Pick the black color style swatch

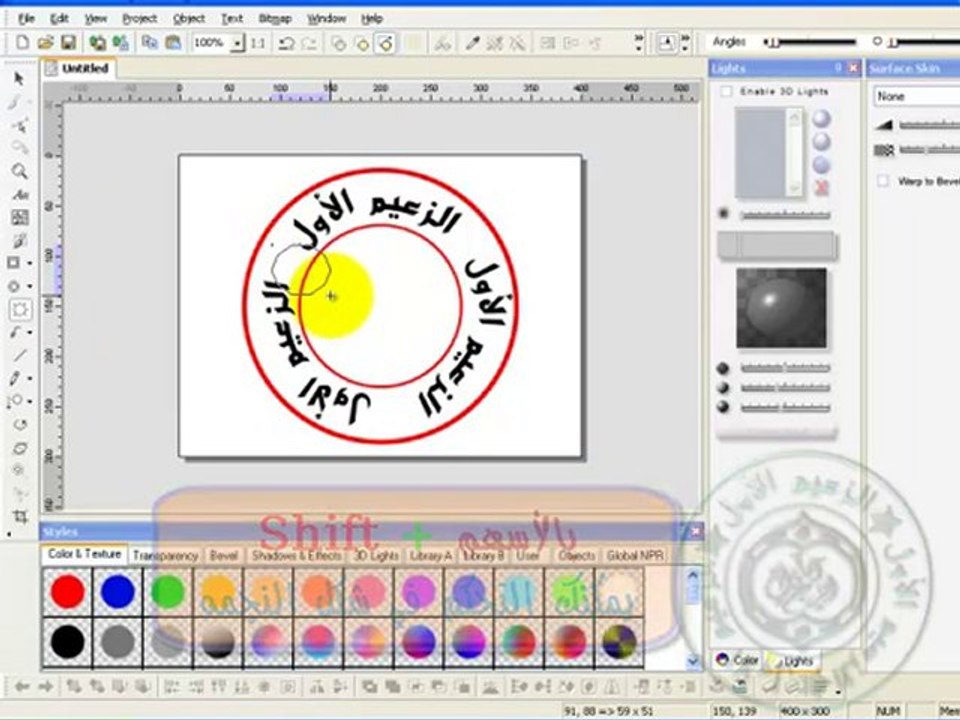pos(67,642)
